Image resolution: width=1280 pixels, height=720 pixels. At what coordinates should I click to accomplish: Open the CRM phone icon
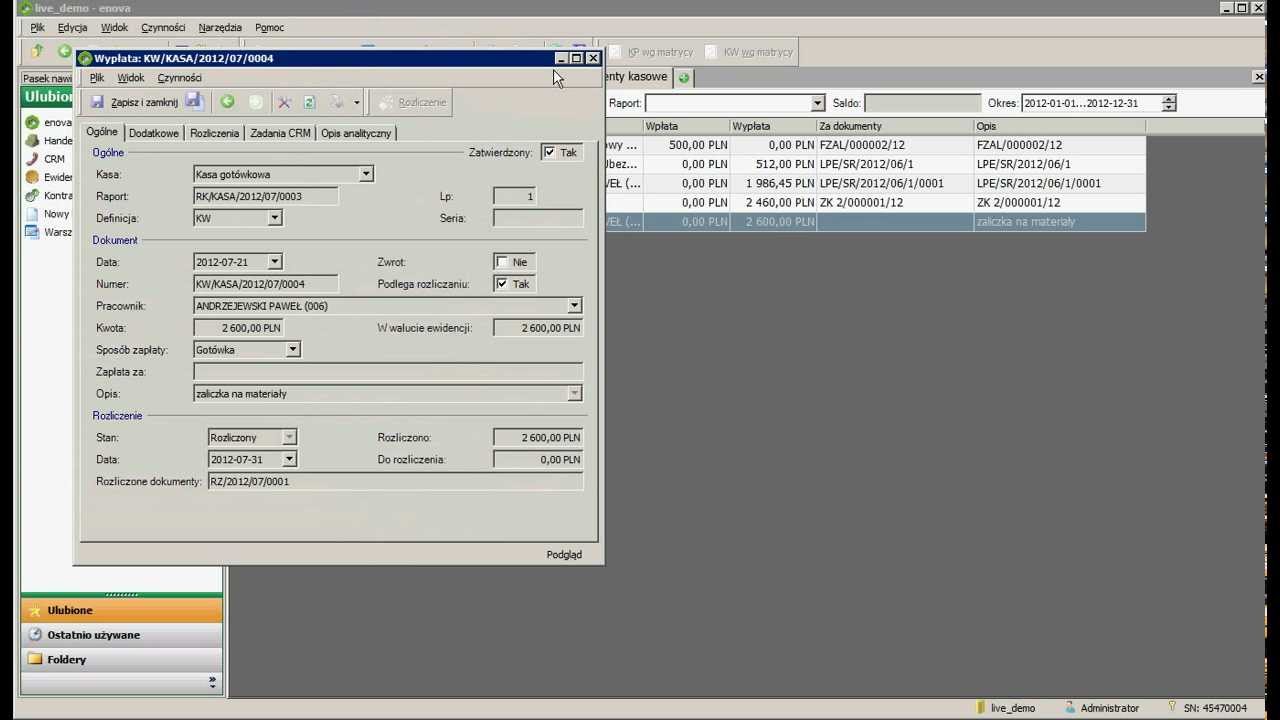coord(32,158)
